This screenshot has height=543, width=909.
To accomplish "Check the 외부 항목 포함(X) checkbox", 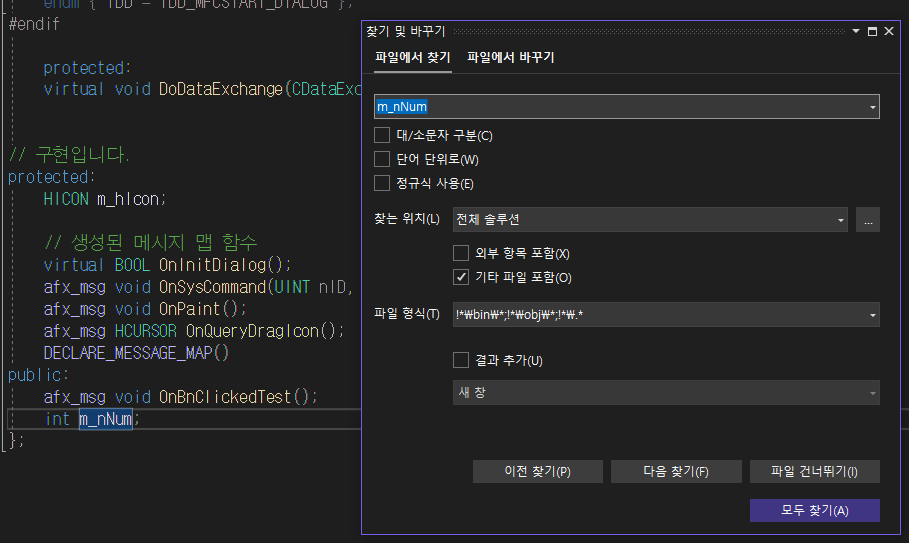I will click(x=461, y=253).
